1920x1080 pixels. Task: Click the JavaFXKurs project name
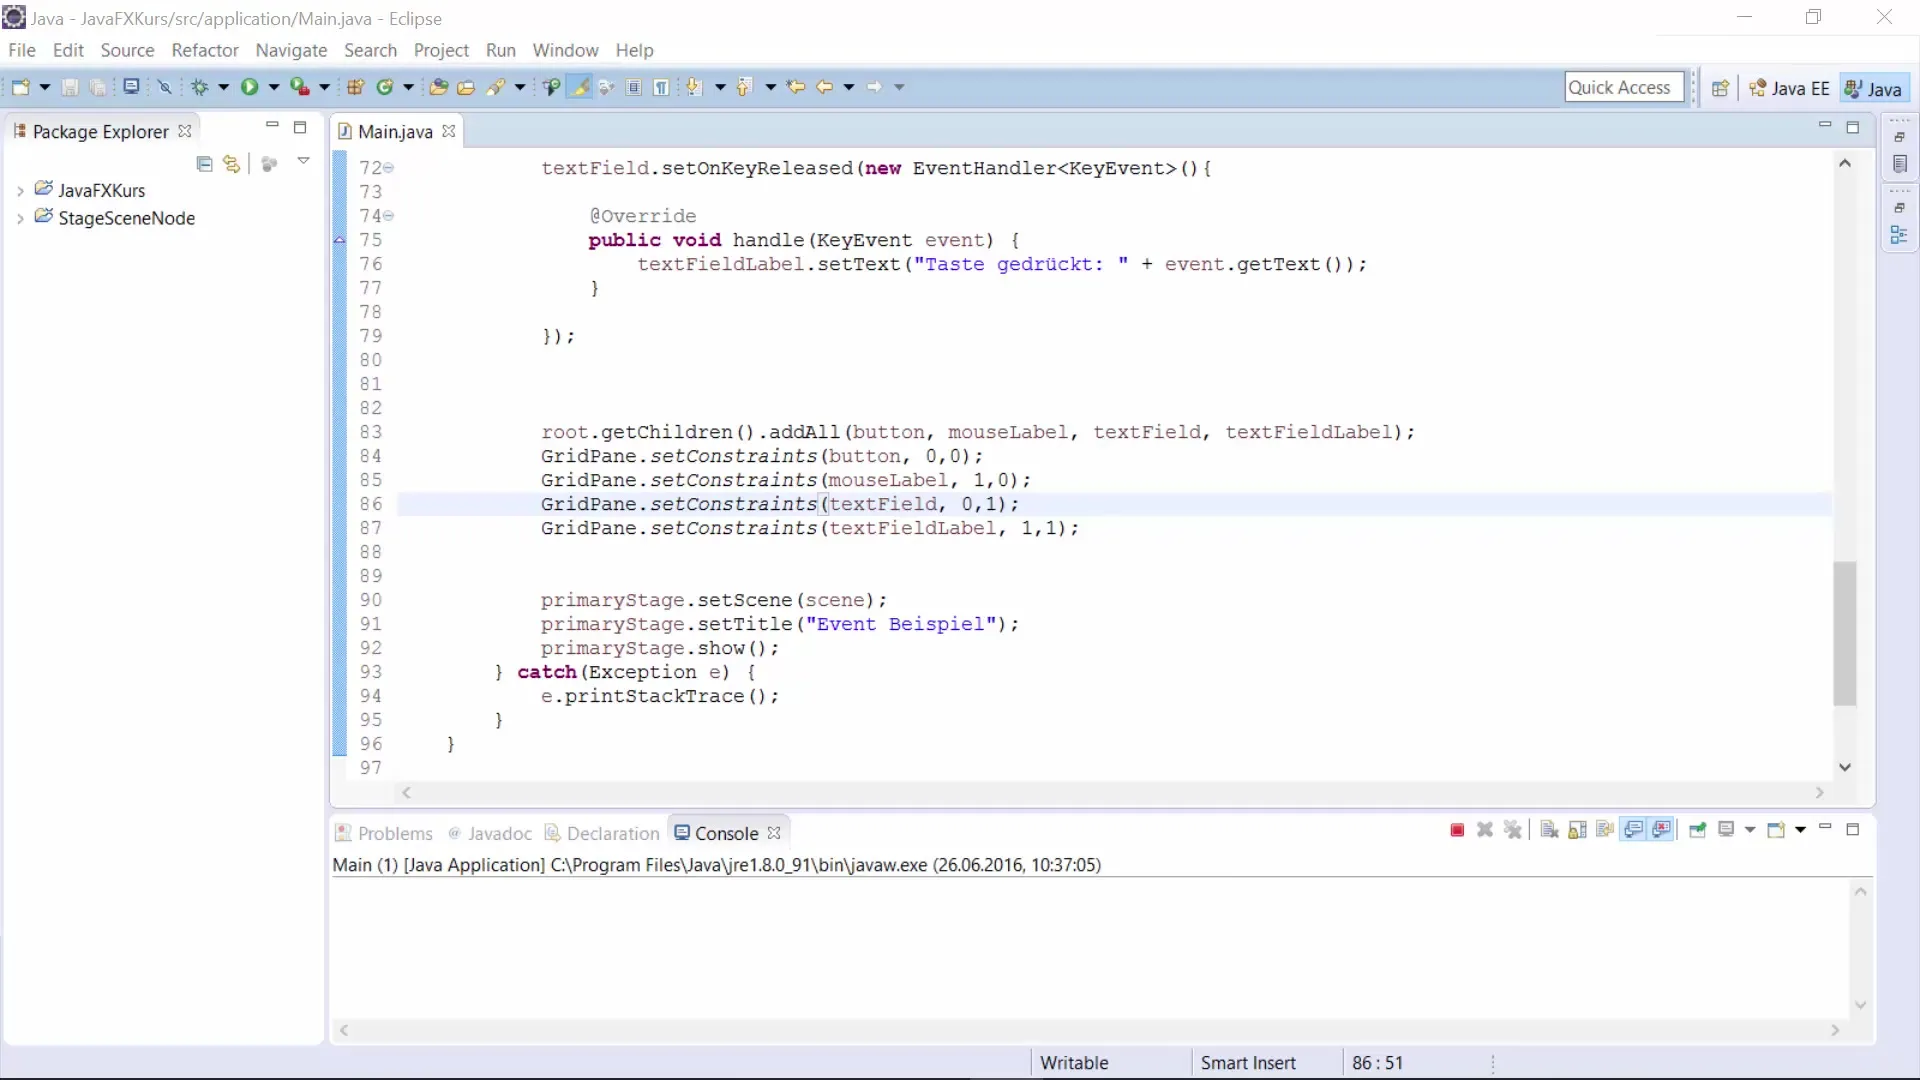[101, 190]
